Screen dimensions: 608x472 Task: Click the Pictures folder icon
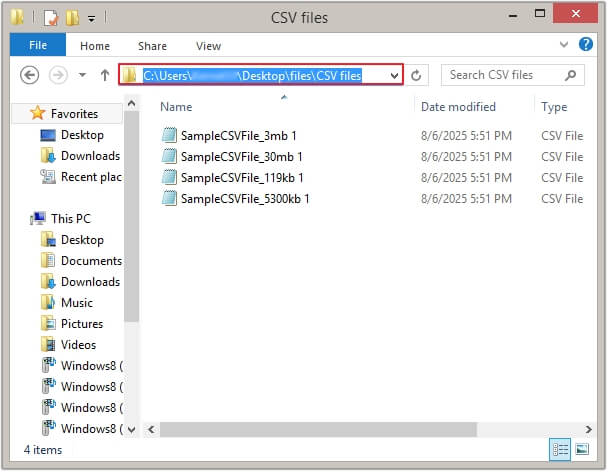[48, 323]
